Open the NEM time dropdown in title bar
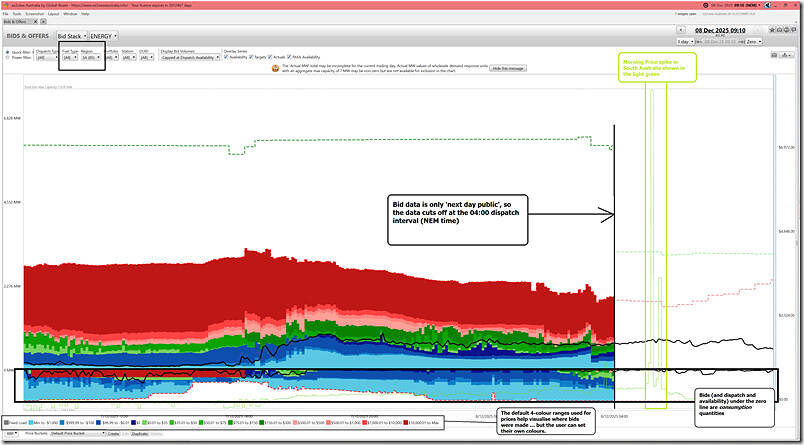This screenshot has height=445, width=804. tap(735, 5)
